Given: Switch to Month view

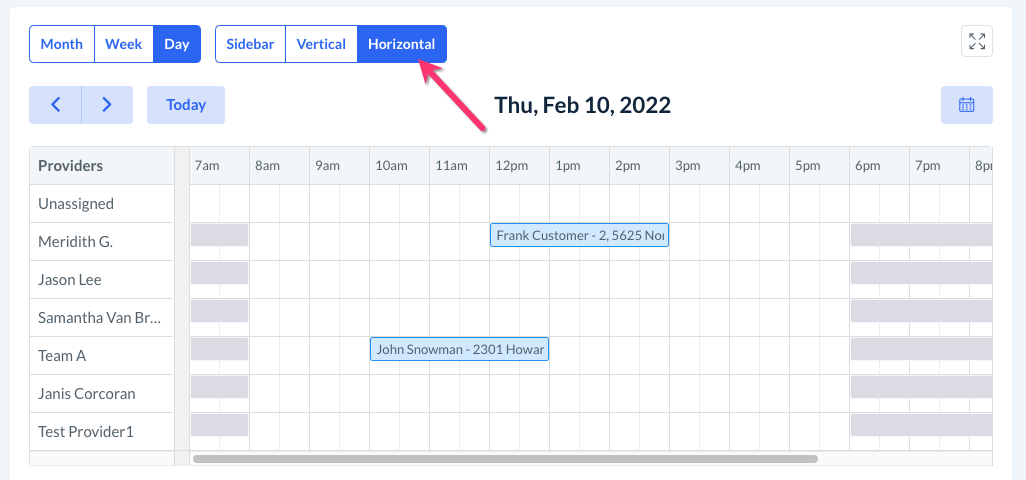Looking at the screenshot, I should 62,44.
